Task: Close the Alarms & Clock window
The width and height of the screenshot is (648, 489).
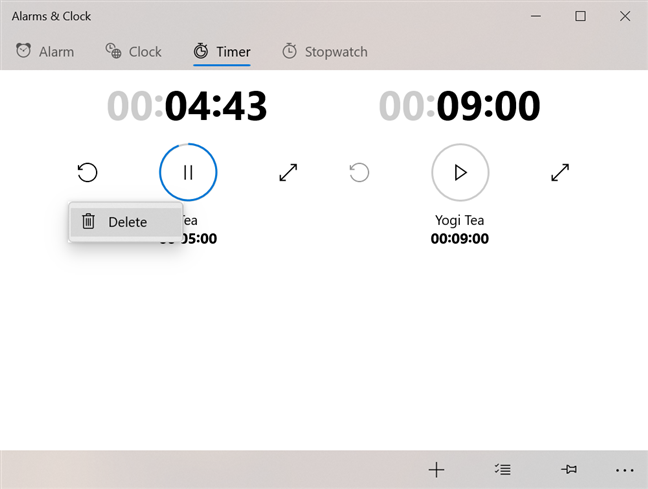Action: [x=625, y=16]
